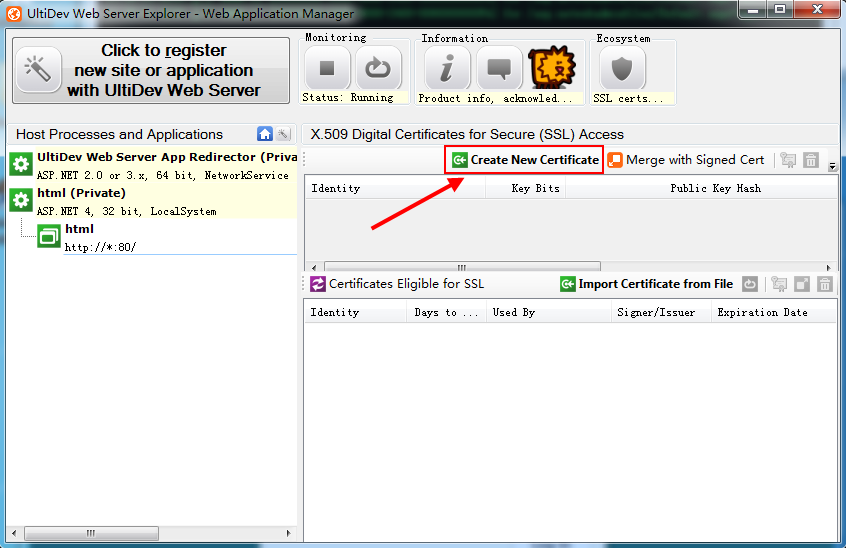The width and height of the screenshot is (846, 548).
Task: Click the trash icon in the X.509 toolbar
Action: click(811, 160)
